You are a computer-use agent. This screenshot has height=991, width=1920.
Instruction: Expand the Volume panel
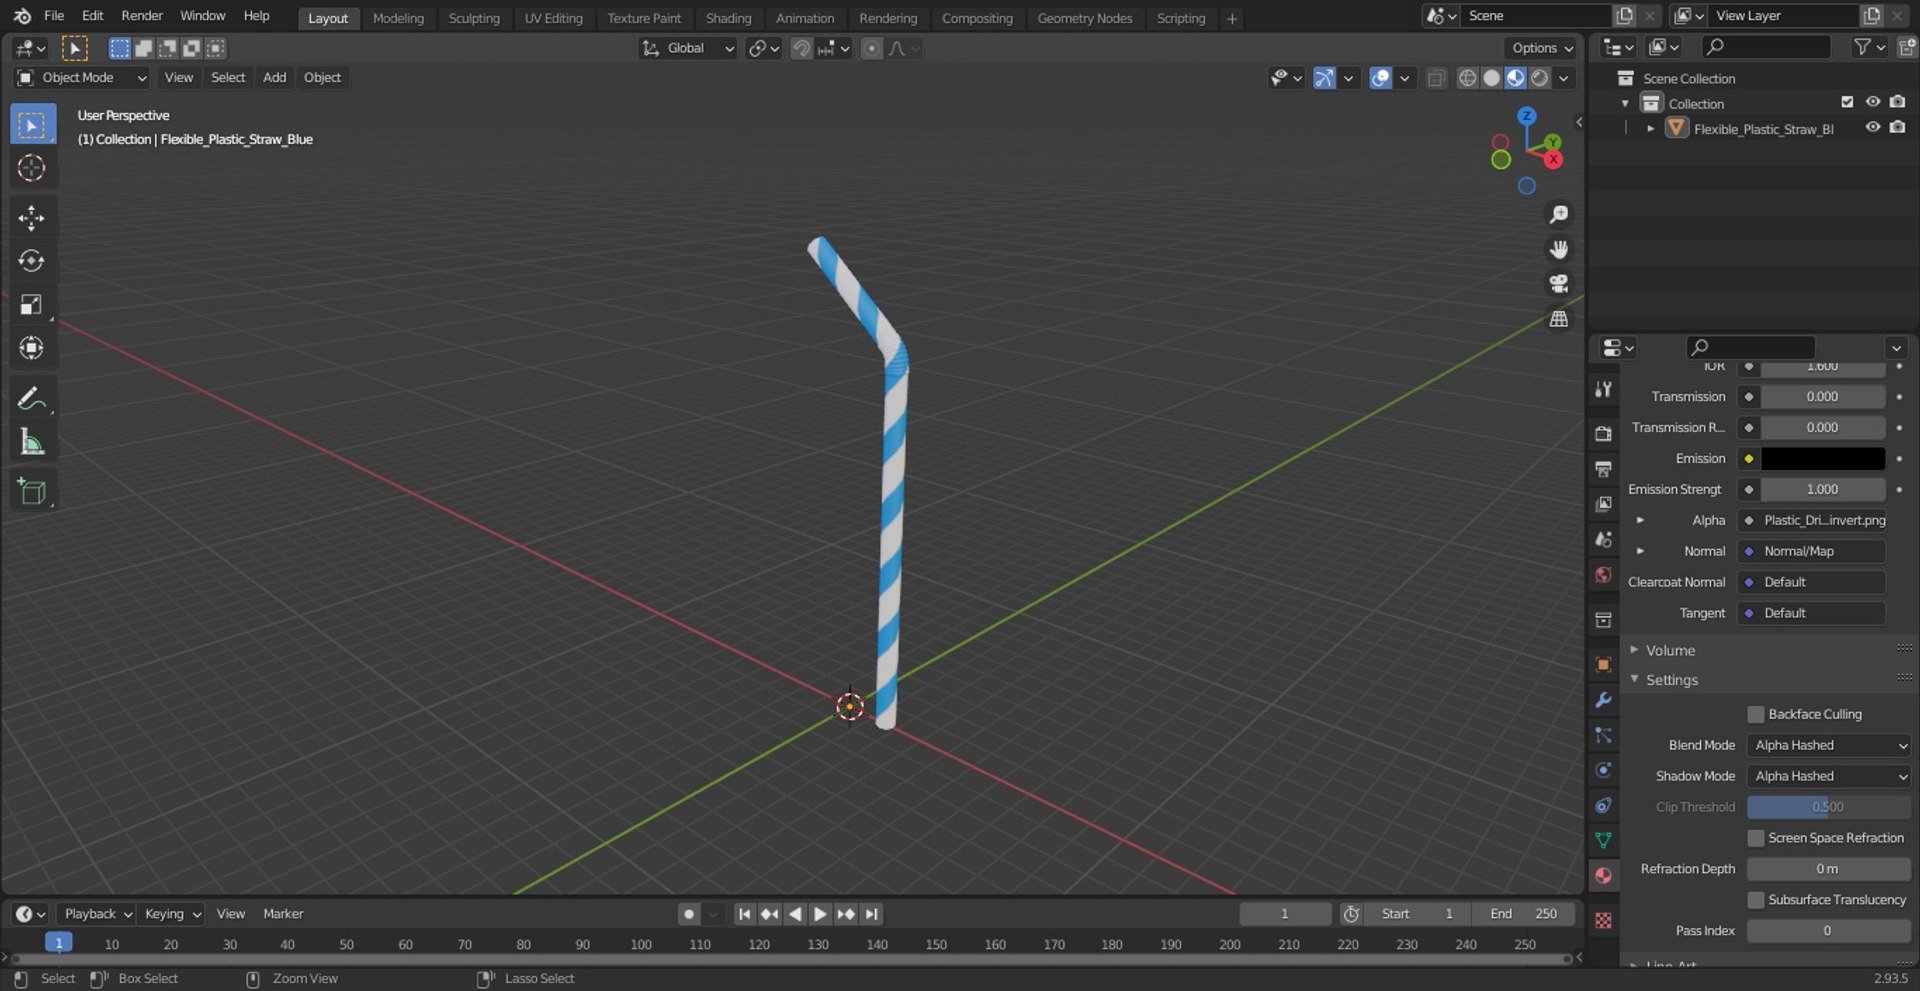[1670, 650]
